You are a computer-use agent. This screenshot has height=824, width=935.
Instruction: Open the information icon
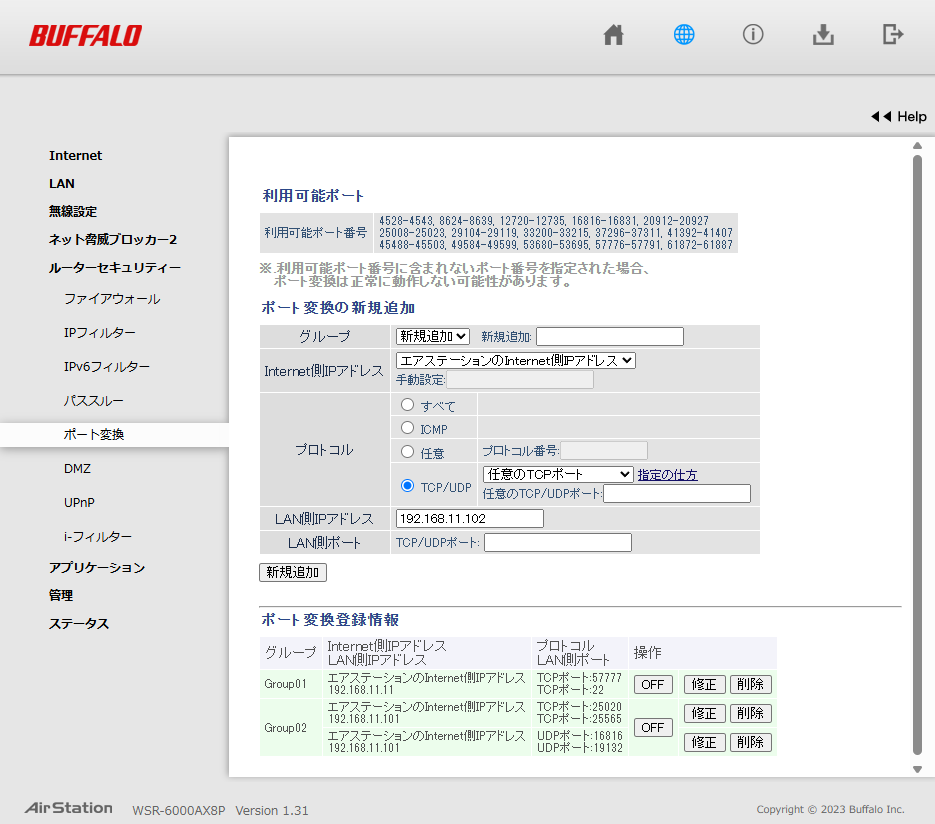pos(753,35)
